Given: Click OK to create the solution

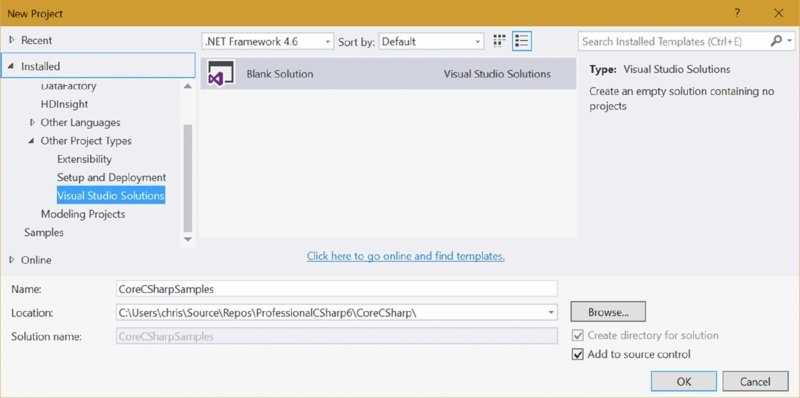Looking at the screenshot, I should pyautogui.click(x=684, y=382).
